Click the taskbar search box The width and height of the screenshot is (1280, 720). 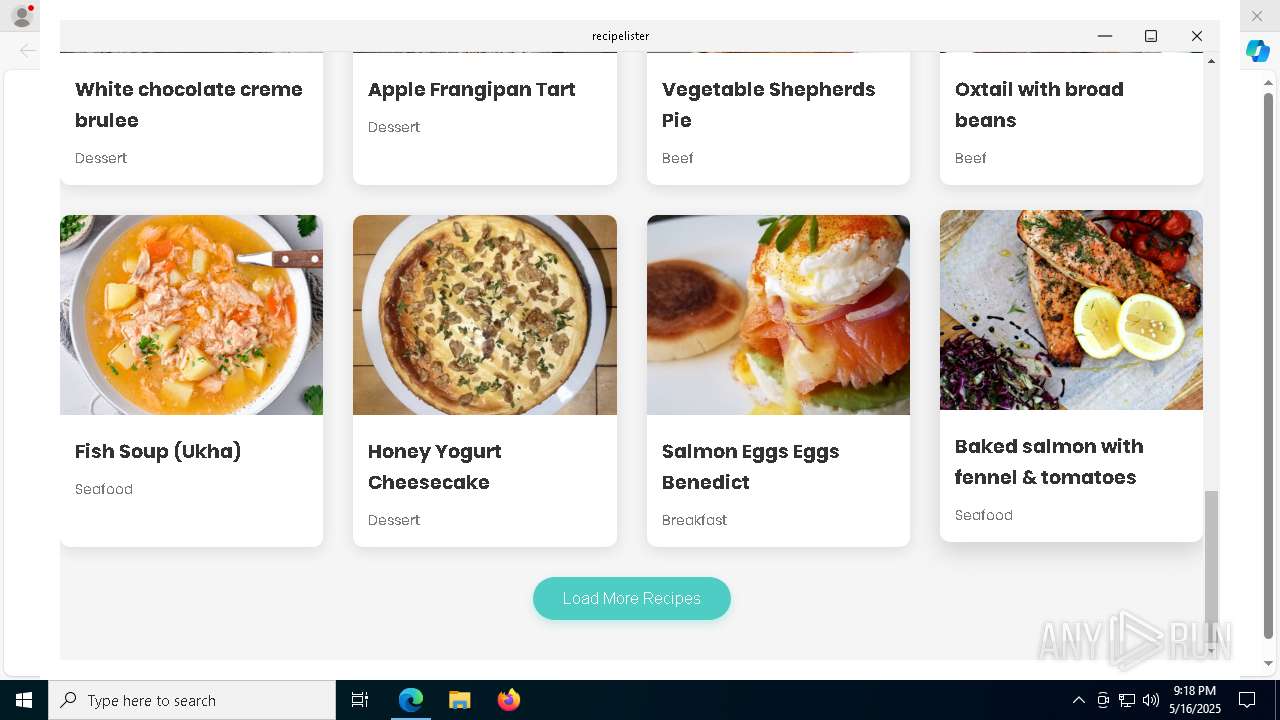point(192,700)
